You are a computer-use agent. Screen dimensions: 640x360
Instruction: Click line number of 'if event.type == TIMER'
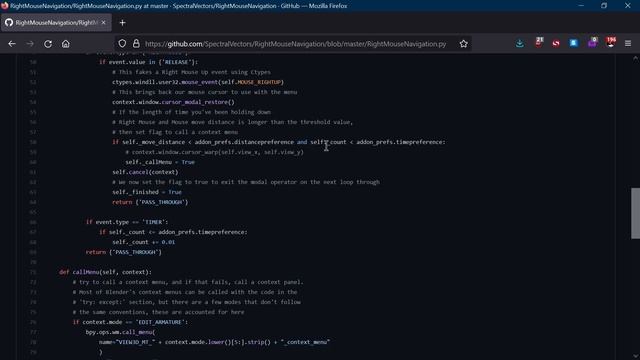(x=33, y=222)
